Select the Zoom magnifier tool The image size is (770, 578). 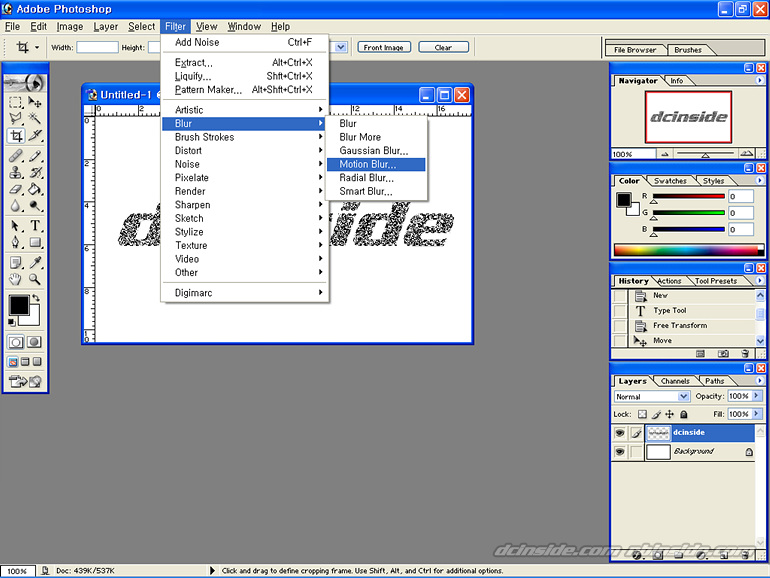(34, 279)
